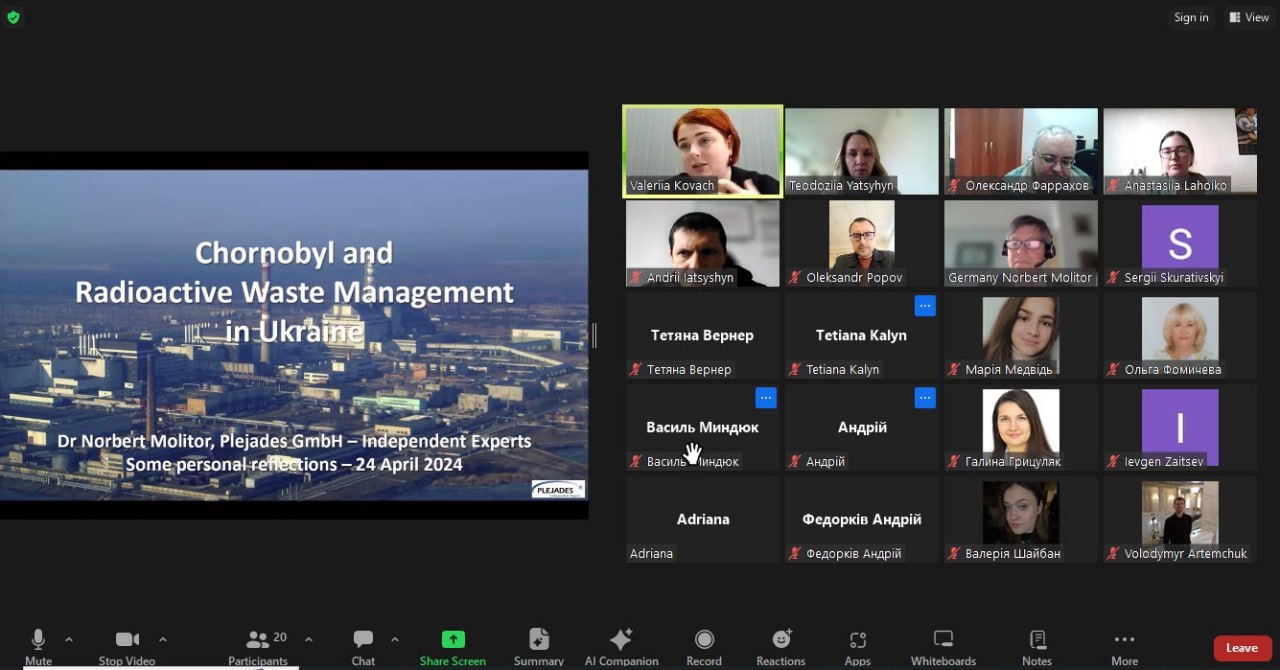The height and width of the screenshot is (670, 1280).
Task: Open the Notes icon in toolbar
Action: (x=1037, y=640)
